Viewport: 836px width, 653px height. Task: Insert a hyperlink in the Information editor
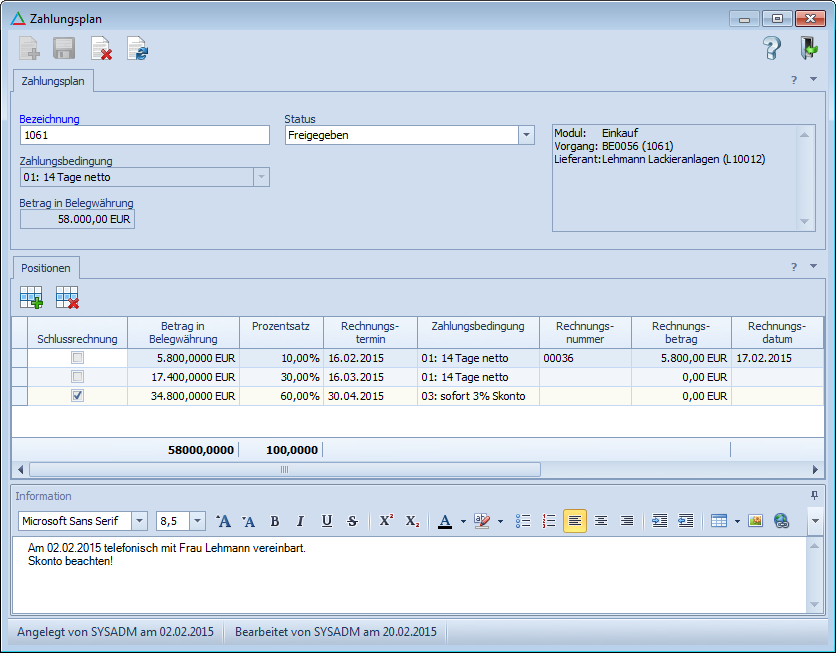point(781,521)
